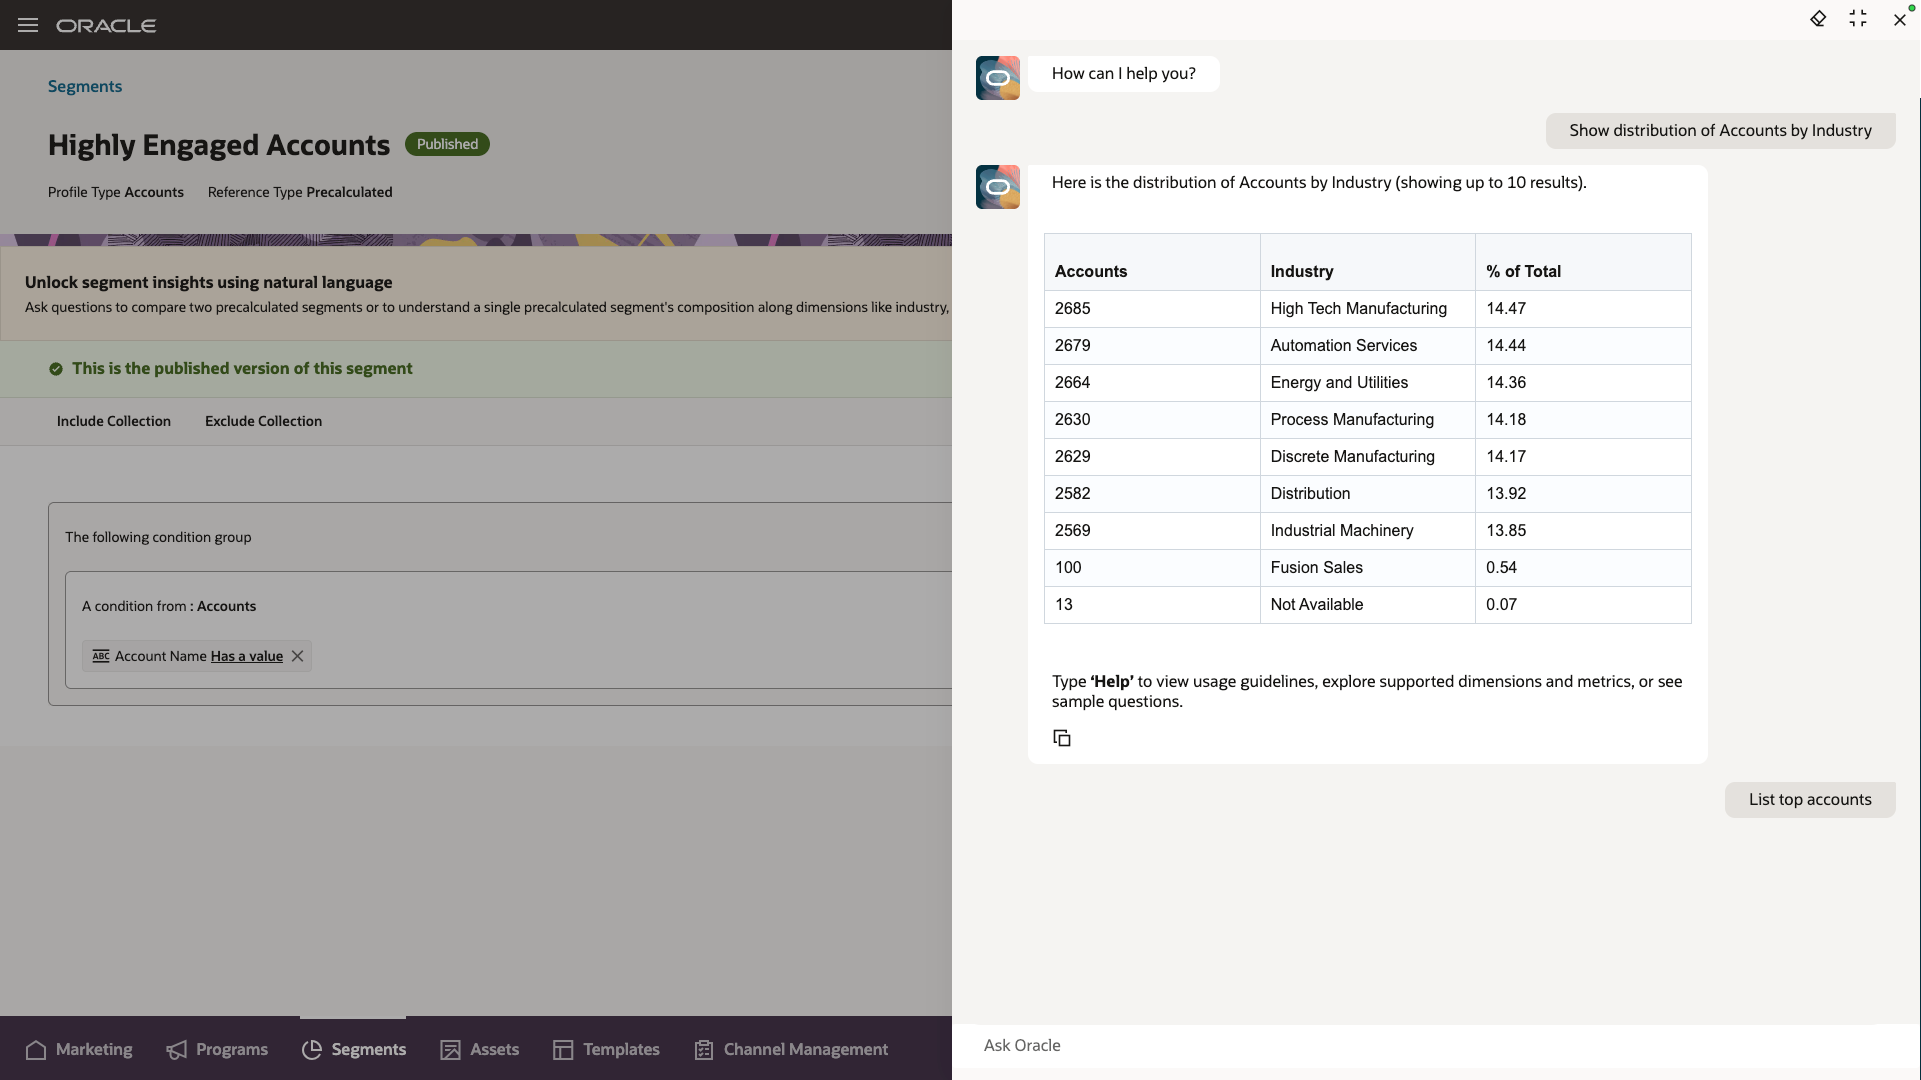The width and height of the screenshot is (1921, 1080).
Task: Open Channel Management from the bottom bar
Action: point(790,1049)
